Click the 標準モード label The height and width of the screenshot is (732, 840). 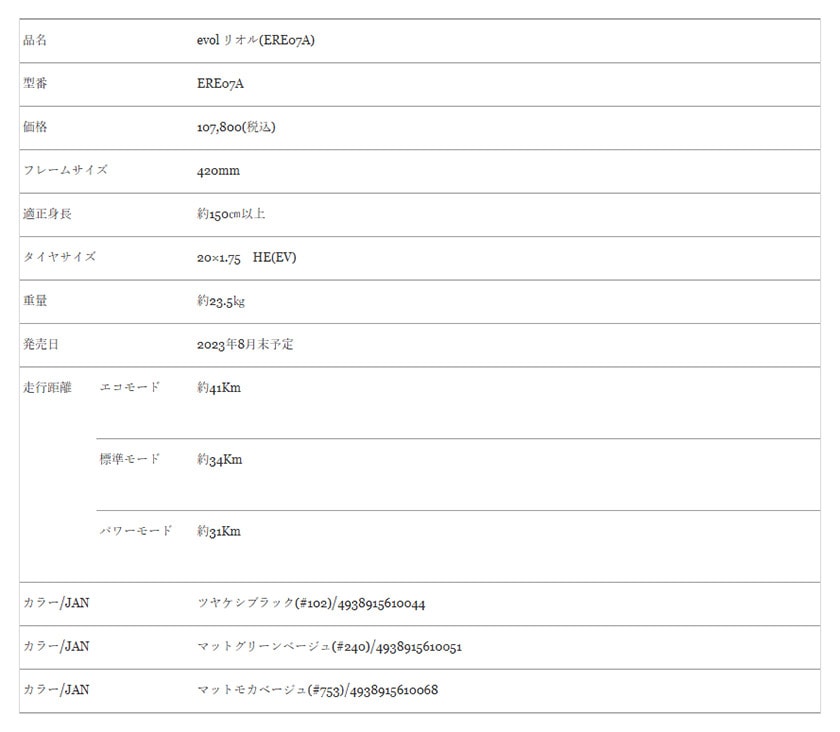click(x=130, y=459)
